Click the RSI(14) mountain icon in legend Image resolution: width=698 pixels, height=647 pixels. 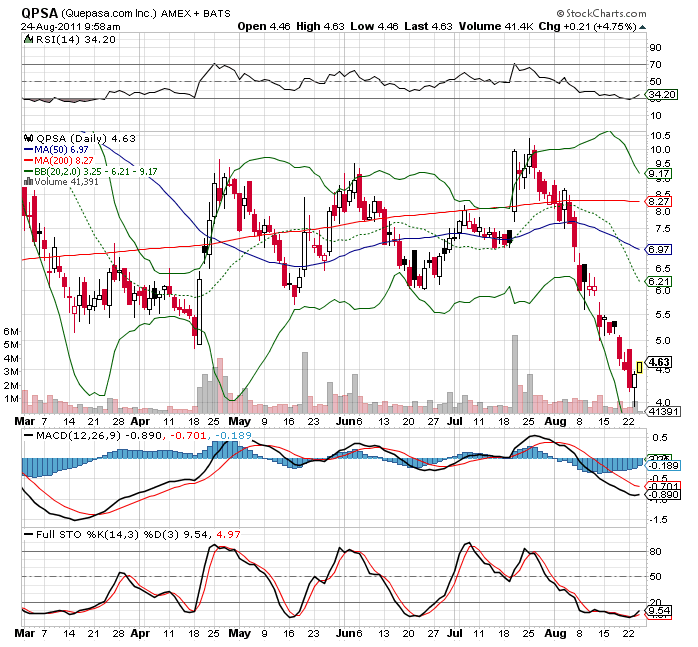27,40
